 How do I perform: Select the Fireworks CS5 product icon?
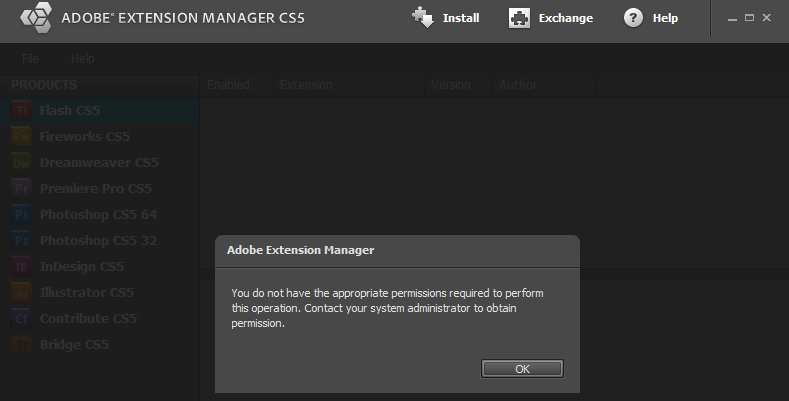pyautogui.click(x=22, y=137)
